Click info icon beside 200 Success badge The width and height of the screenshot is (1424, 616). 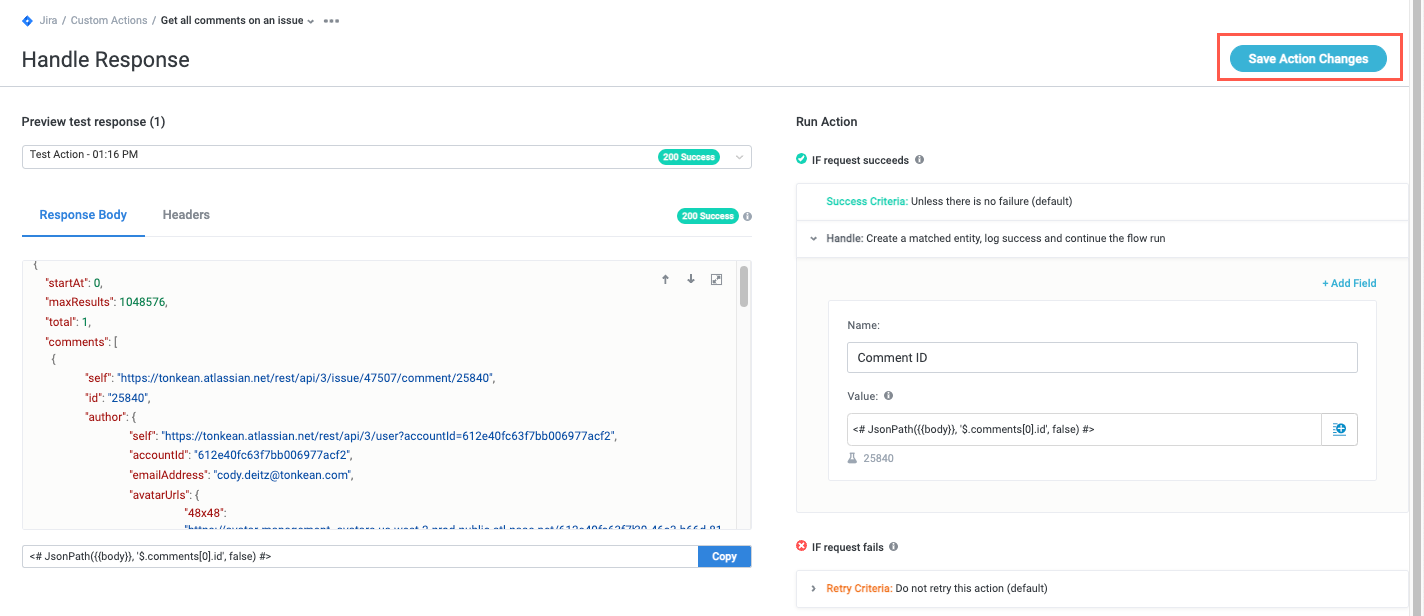(x=747, y=216)
